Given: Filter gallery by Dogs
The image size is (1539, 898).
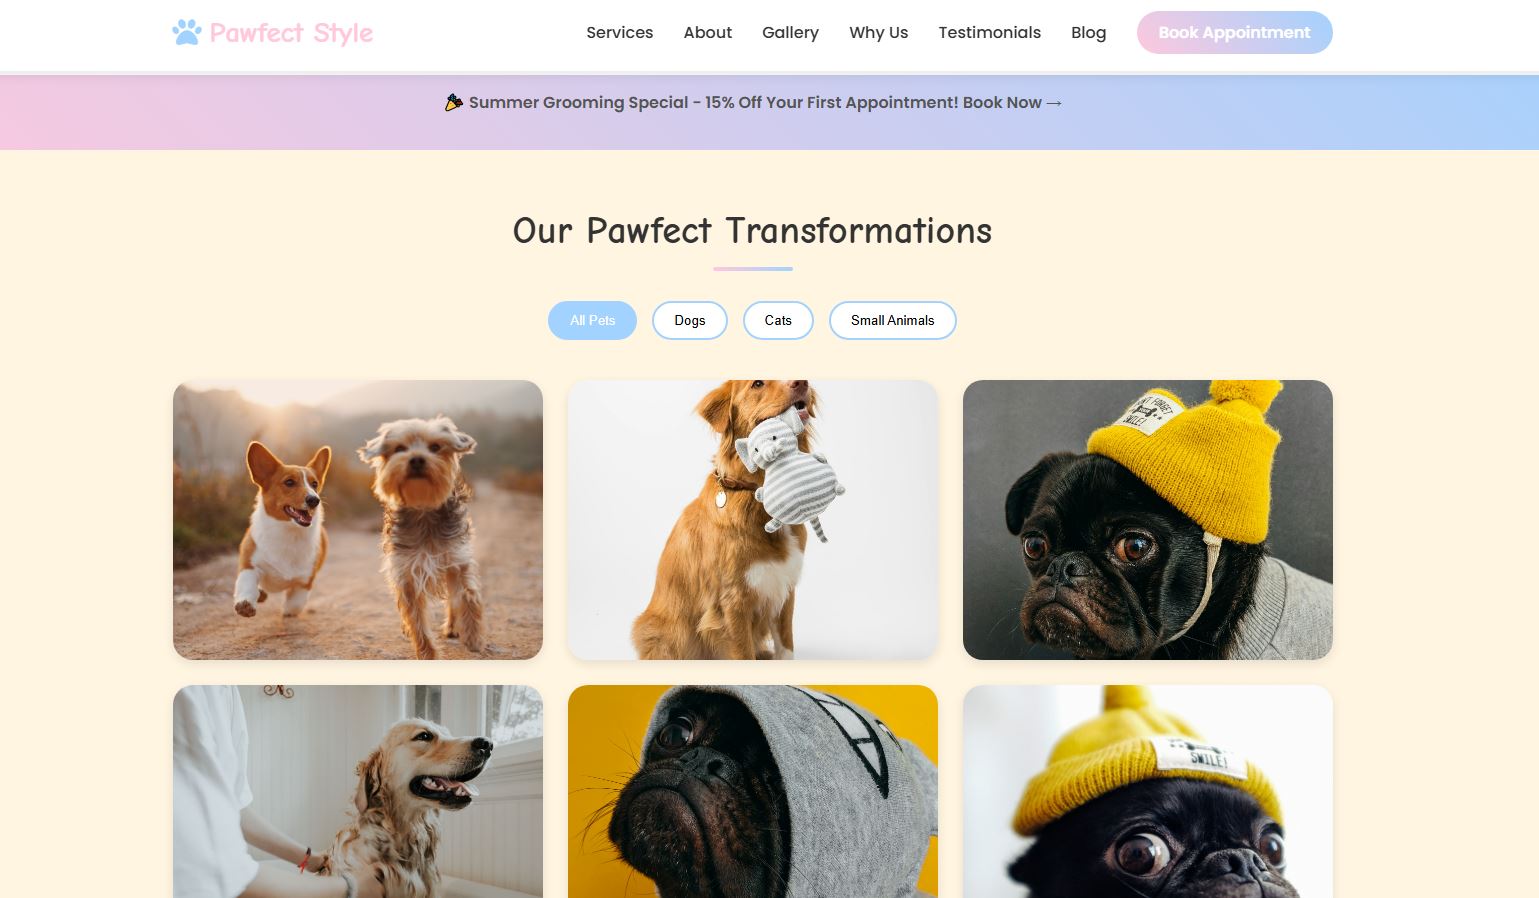Looking at the screenshot, I should click(689, 320).
